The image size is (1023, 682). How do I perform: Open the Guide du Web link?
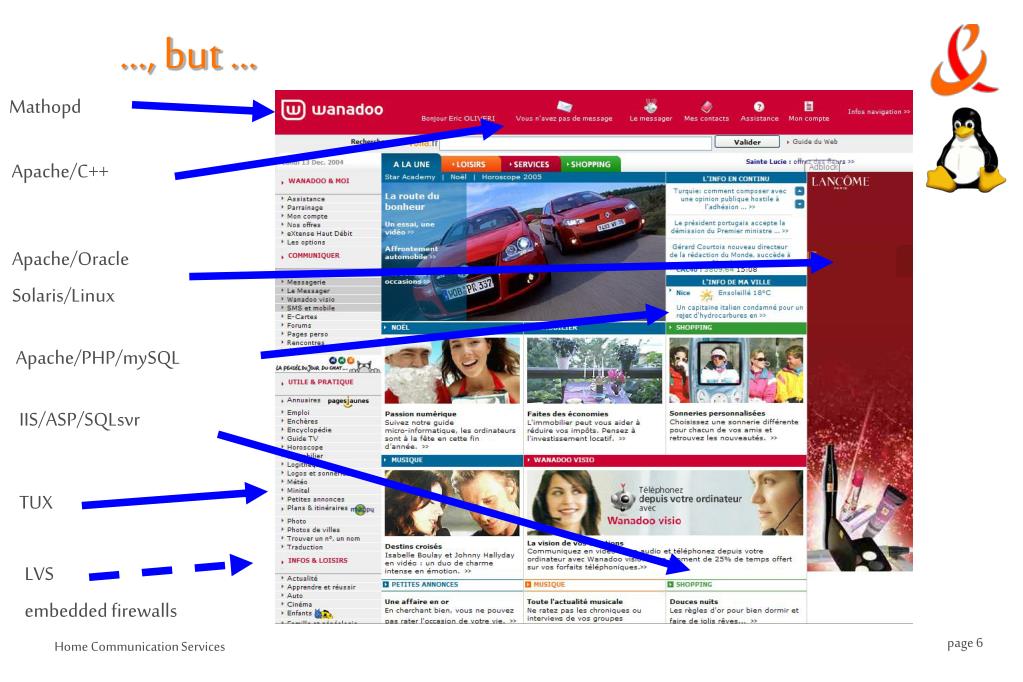(815, 142)
